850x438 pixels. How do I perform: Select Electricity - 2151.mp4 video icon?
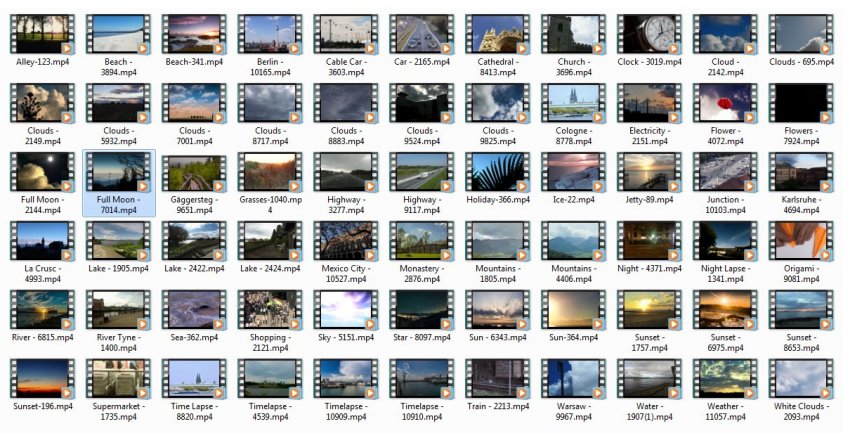point(649,104)
